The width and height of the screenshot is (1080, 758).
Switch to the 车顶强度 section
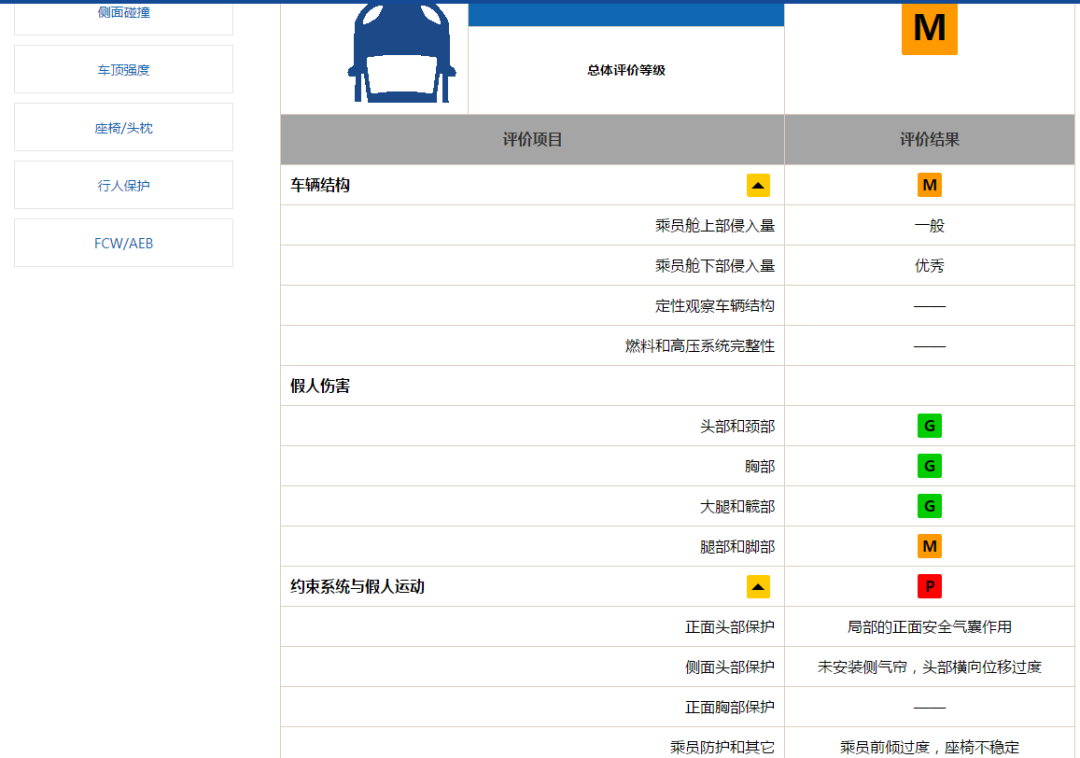[122, 68]
